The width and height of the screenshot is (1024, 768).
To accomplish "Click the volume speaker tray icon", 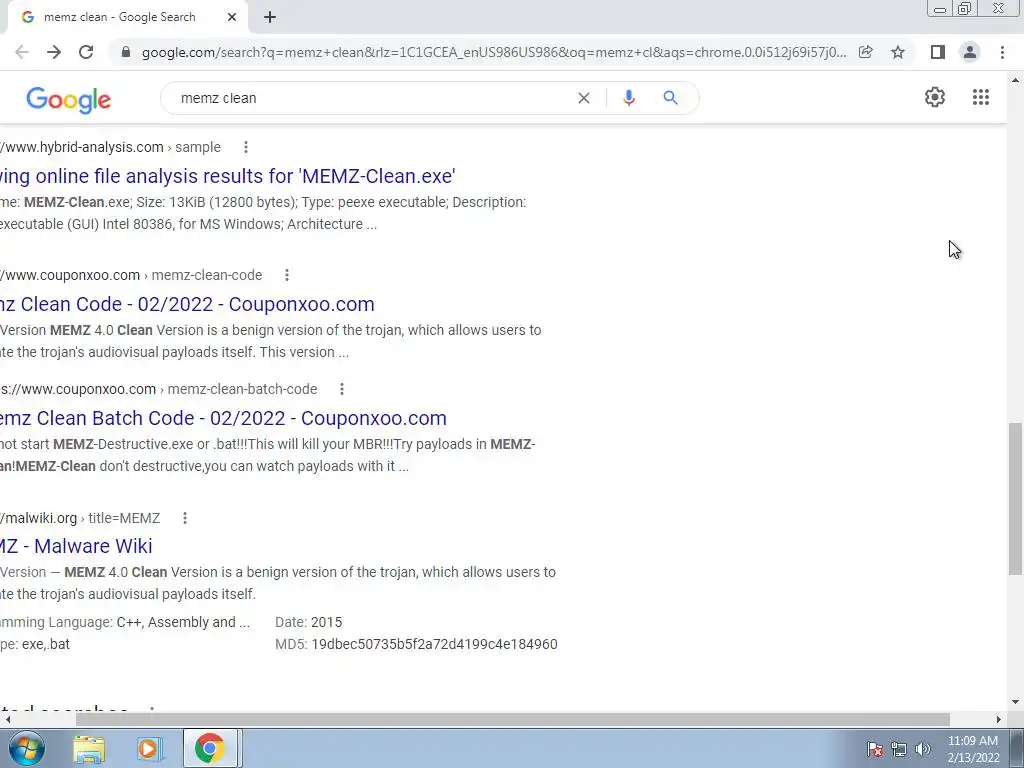I will pos(923,749).
